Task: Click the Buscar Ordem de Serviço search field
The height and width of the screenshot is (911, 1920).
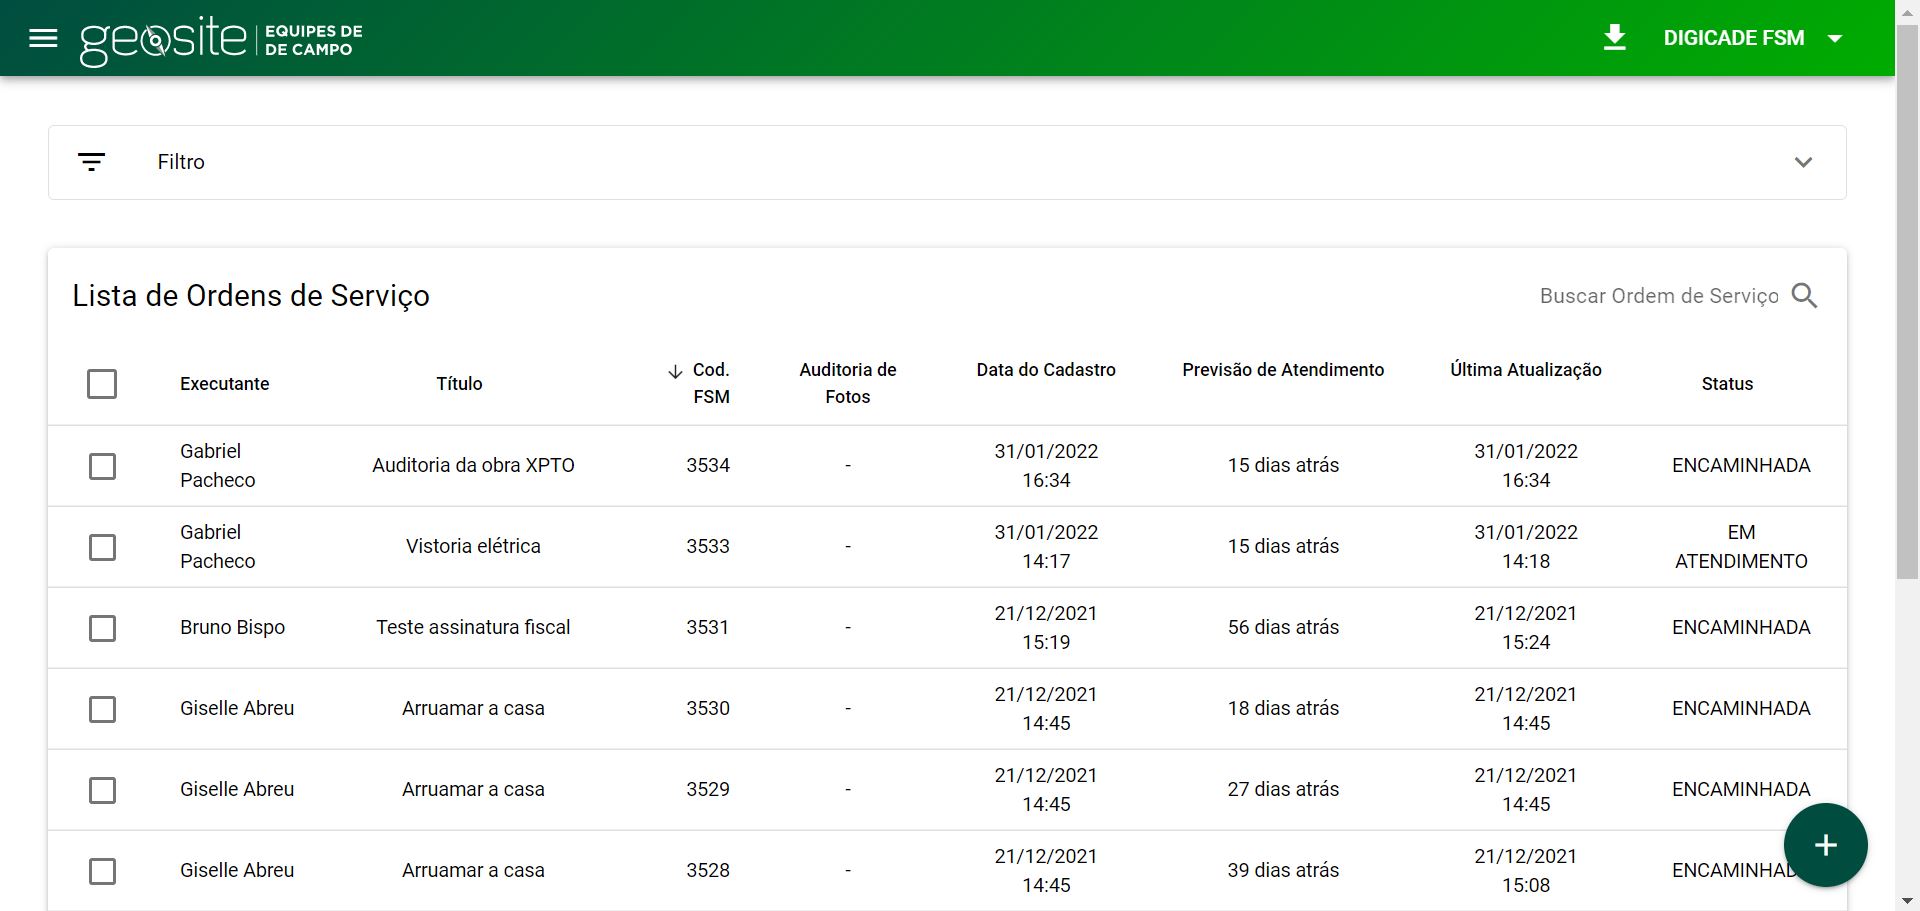Action: [1660, 296]
